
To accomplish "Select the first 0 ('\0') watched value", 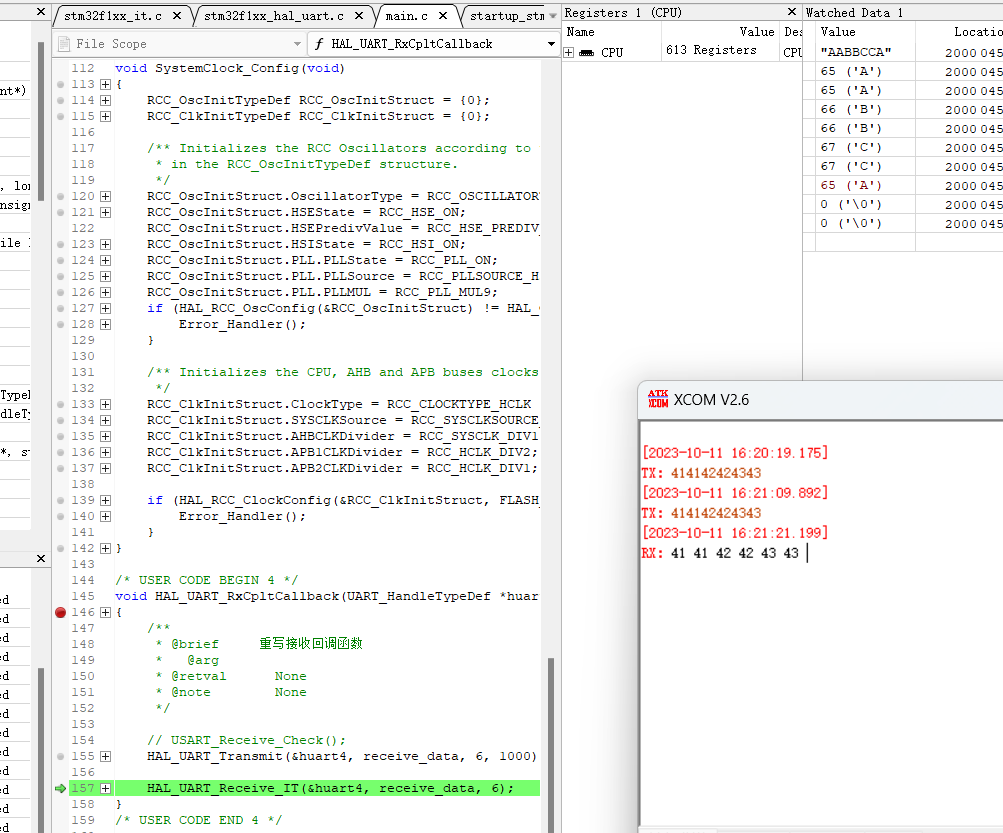I will pos(851,205).
